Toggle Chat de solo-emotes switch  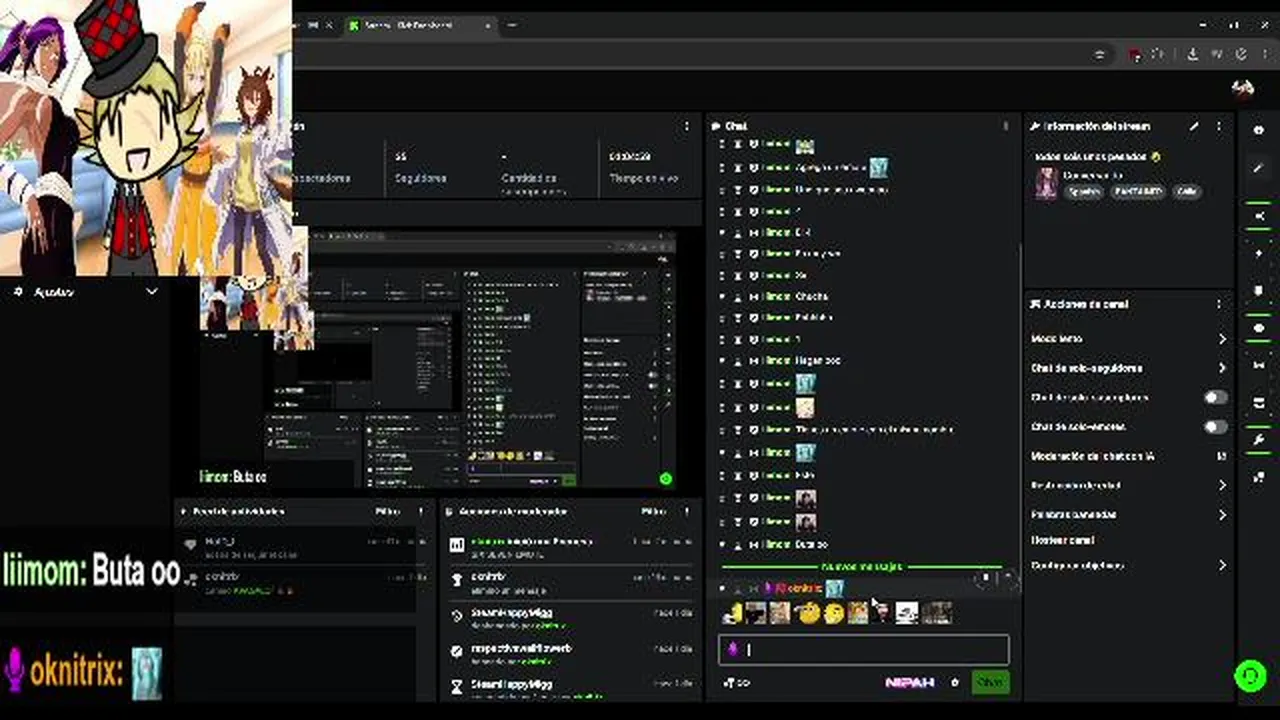pyautogui.click(x=1215, y=427)
